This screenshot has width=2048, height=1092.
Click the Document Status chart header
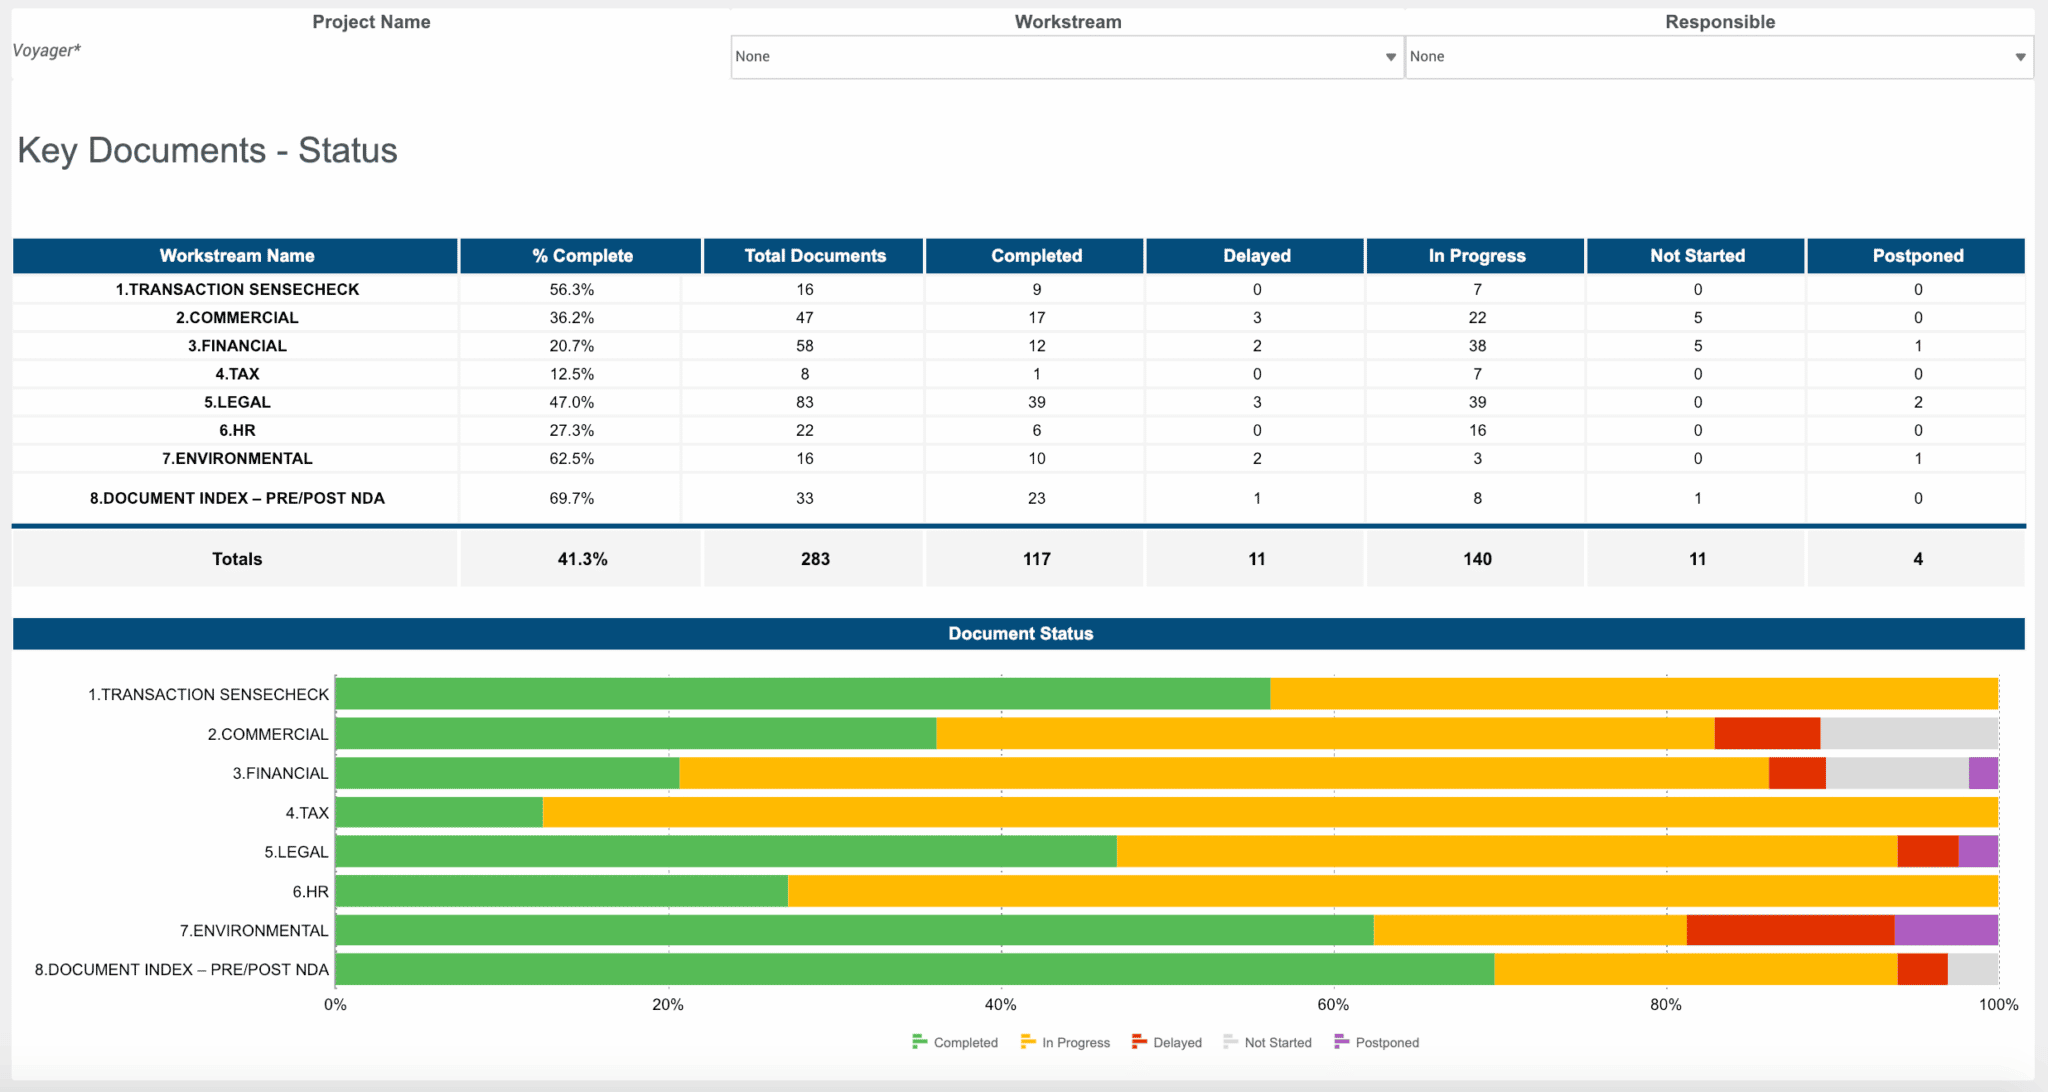pyautogui.click(x=1019, y=634)
